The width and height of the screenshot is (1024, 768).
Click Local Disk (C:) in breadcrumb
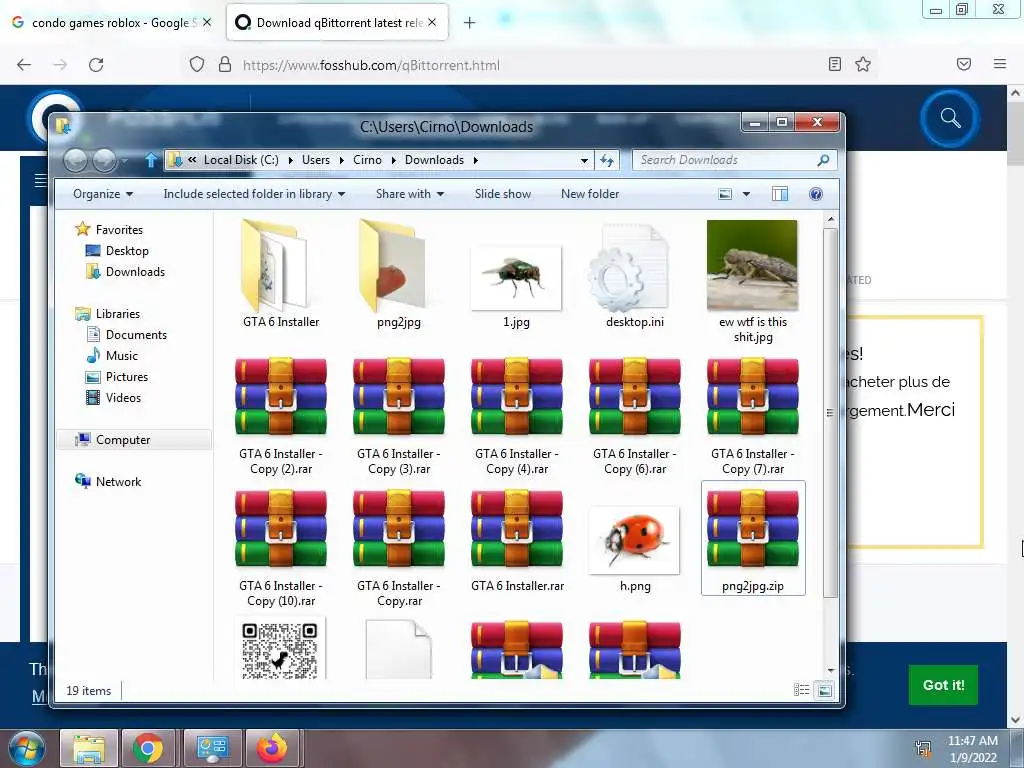(241, 160)
